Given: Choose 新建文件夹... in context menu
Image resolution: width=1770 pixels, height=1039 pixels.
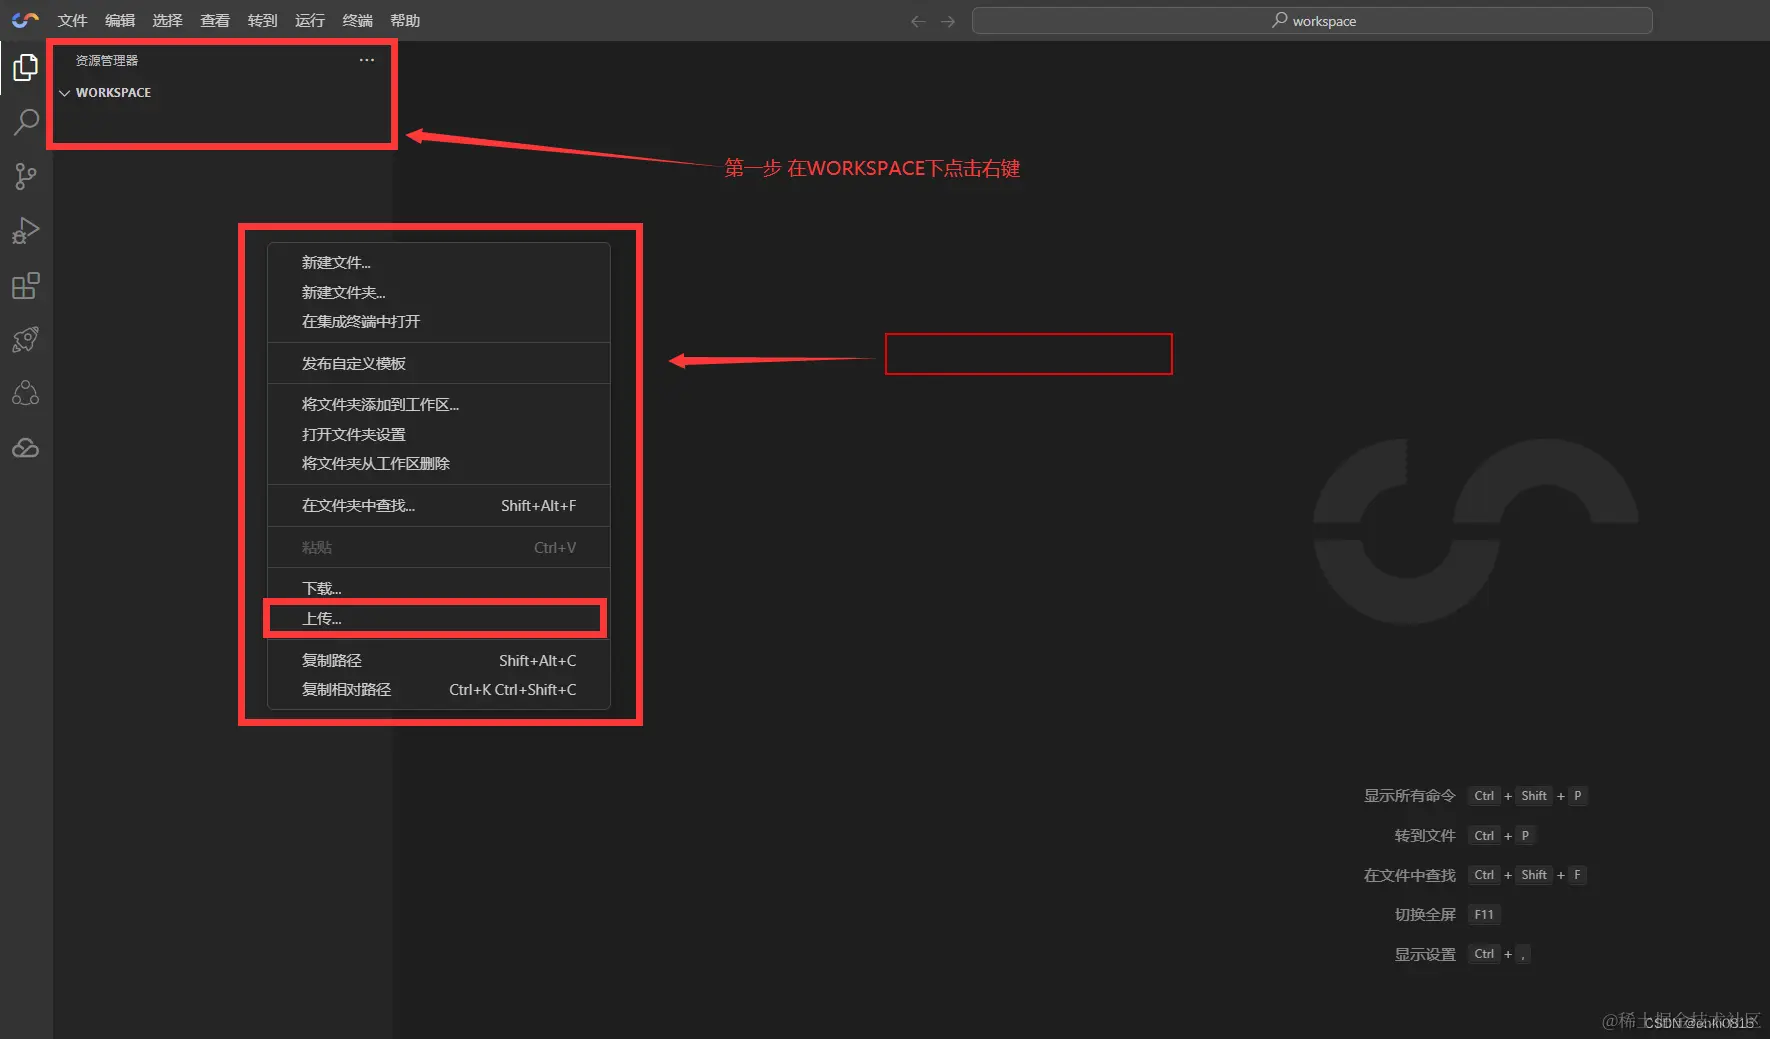Looking at the screenshot, I should pyautogui.click(x=439, y=292).
